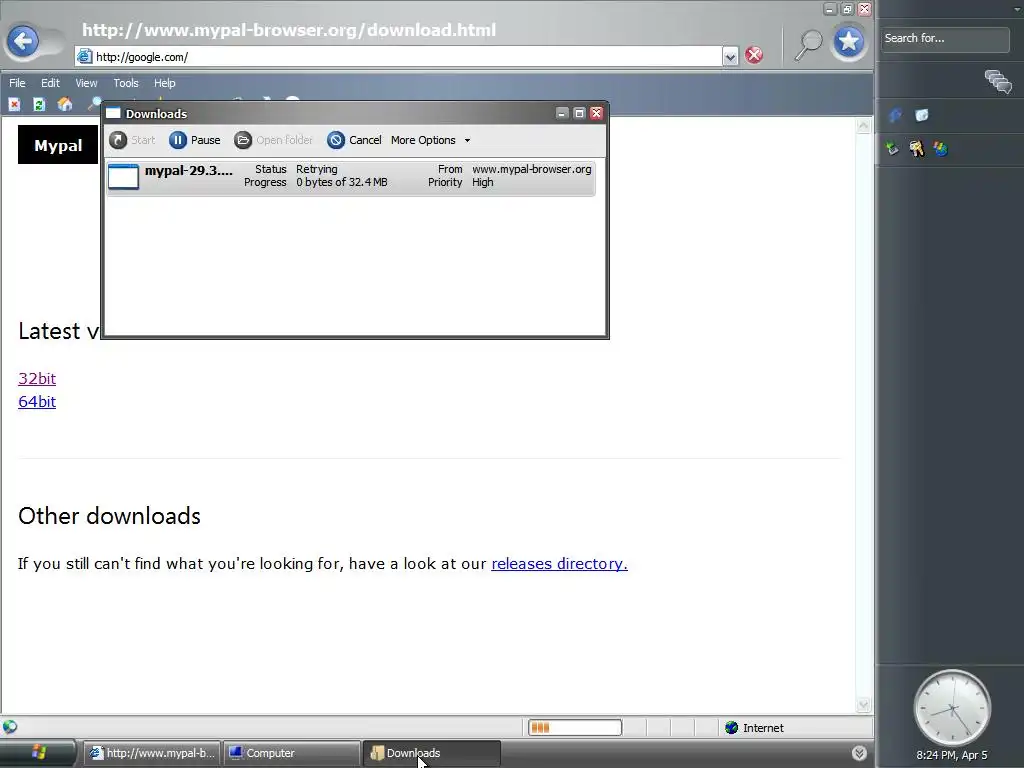Viewport: 1024px width, 768px height.
Task: Cancel the mypal download
Action: [355, 140]
